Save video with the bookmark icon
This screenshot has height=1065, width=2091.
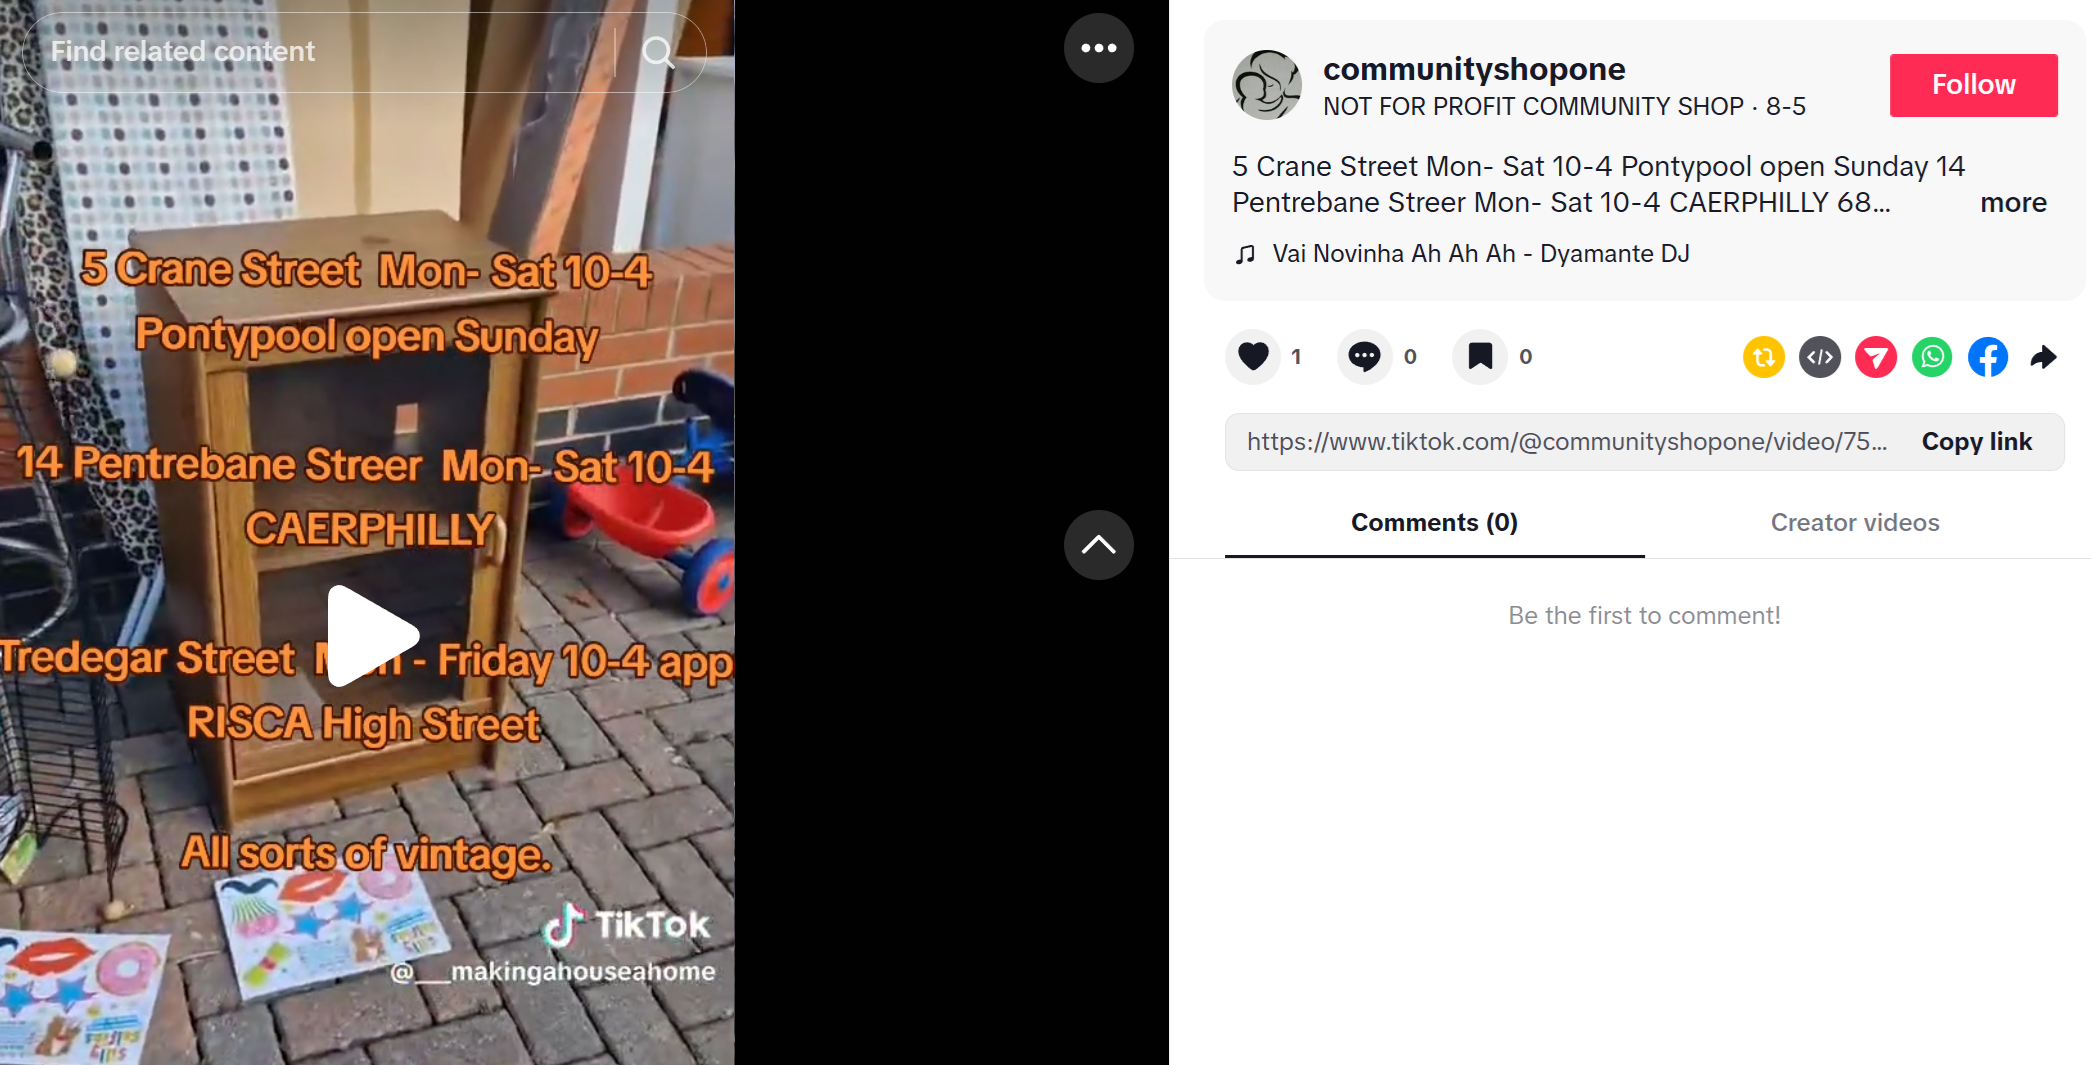1480,357
